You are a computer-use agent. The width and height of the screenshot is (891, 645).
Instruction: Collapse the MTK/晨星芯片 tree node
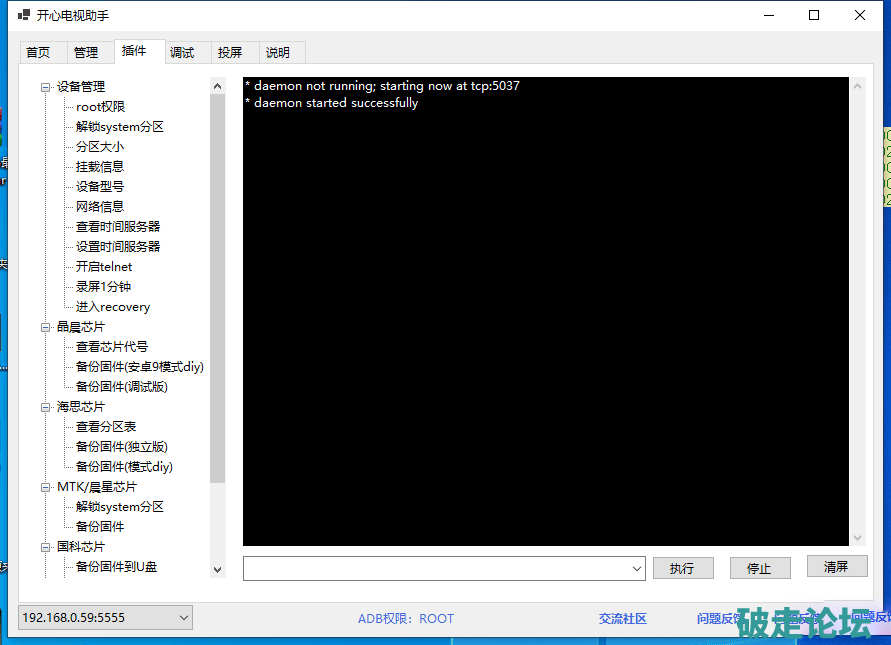[46, 487]
